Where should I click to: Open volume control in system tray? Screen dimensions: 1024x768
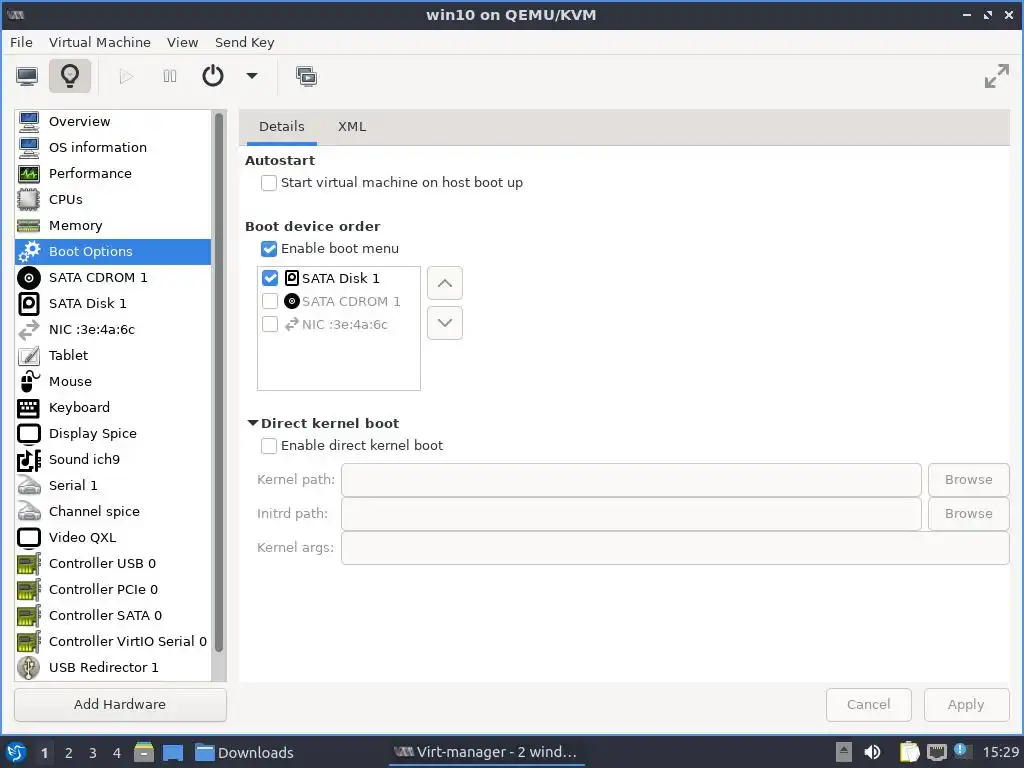click(872, 752)
